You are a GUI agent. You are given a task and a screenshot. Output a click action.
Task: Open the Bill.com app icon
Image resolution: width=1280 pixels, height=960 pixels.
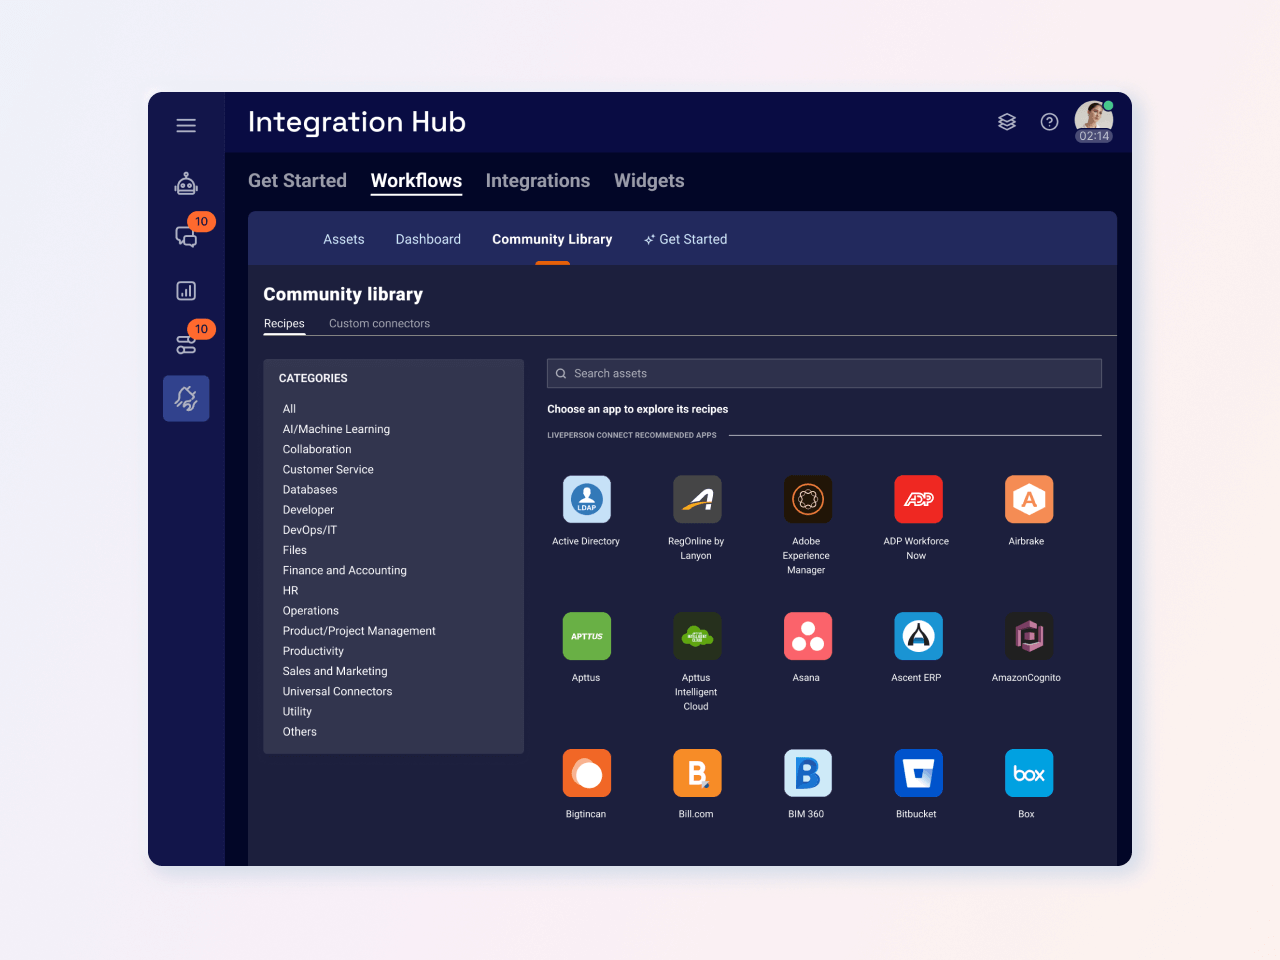tap(697, 773)
